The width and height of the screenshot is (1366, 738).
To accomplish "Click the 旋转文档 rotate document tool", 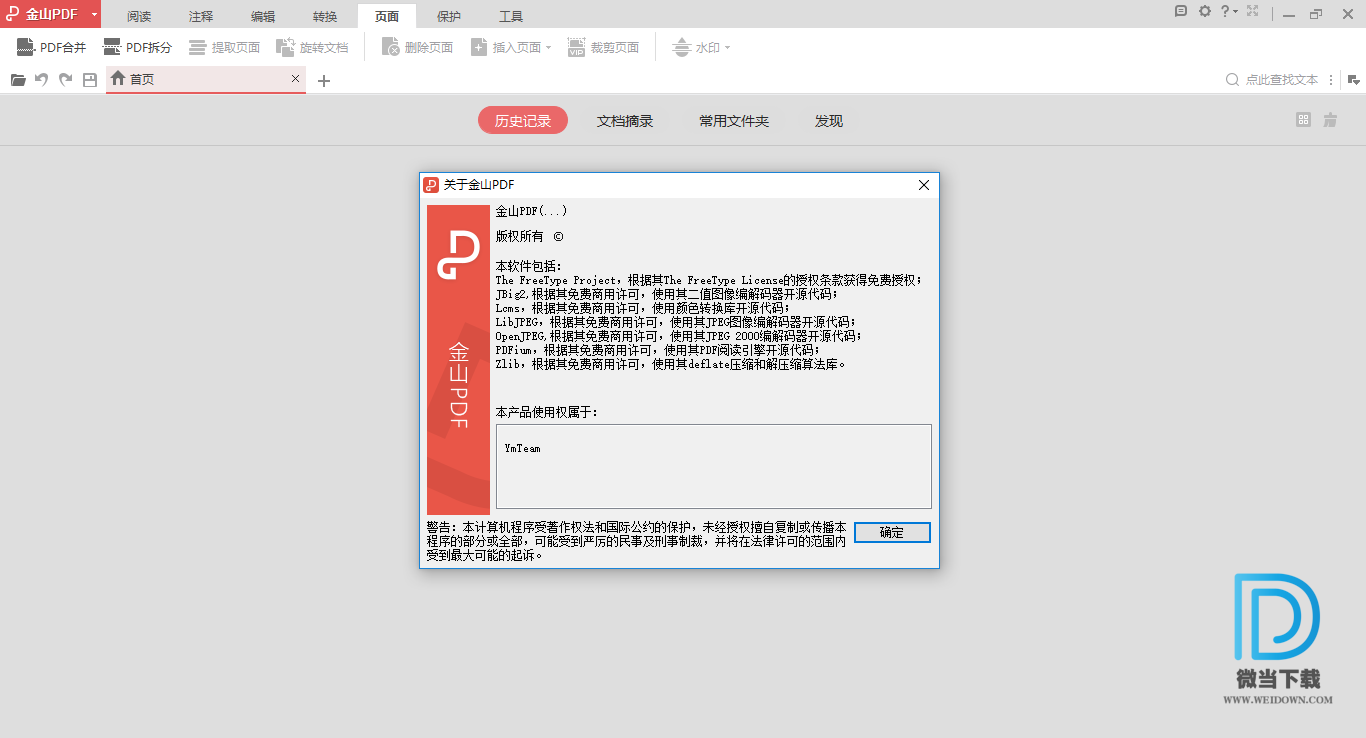I will (311, 47).
